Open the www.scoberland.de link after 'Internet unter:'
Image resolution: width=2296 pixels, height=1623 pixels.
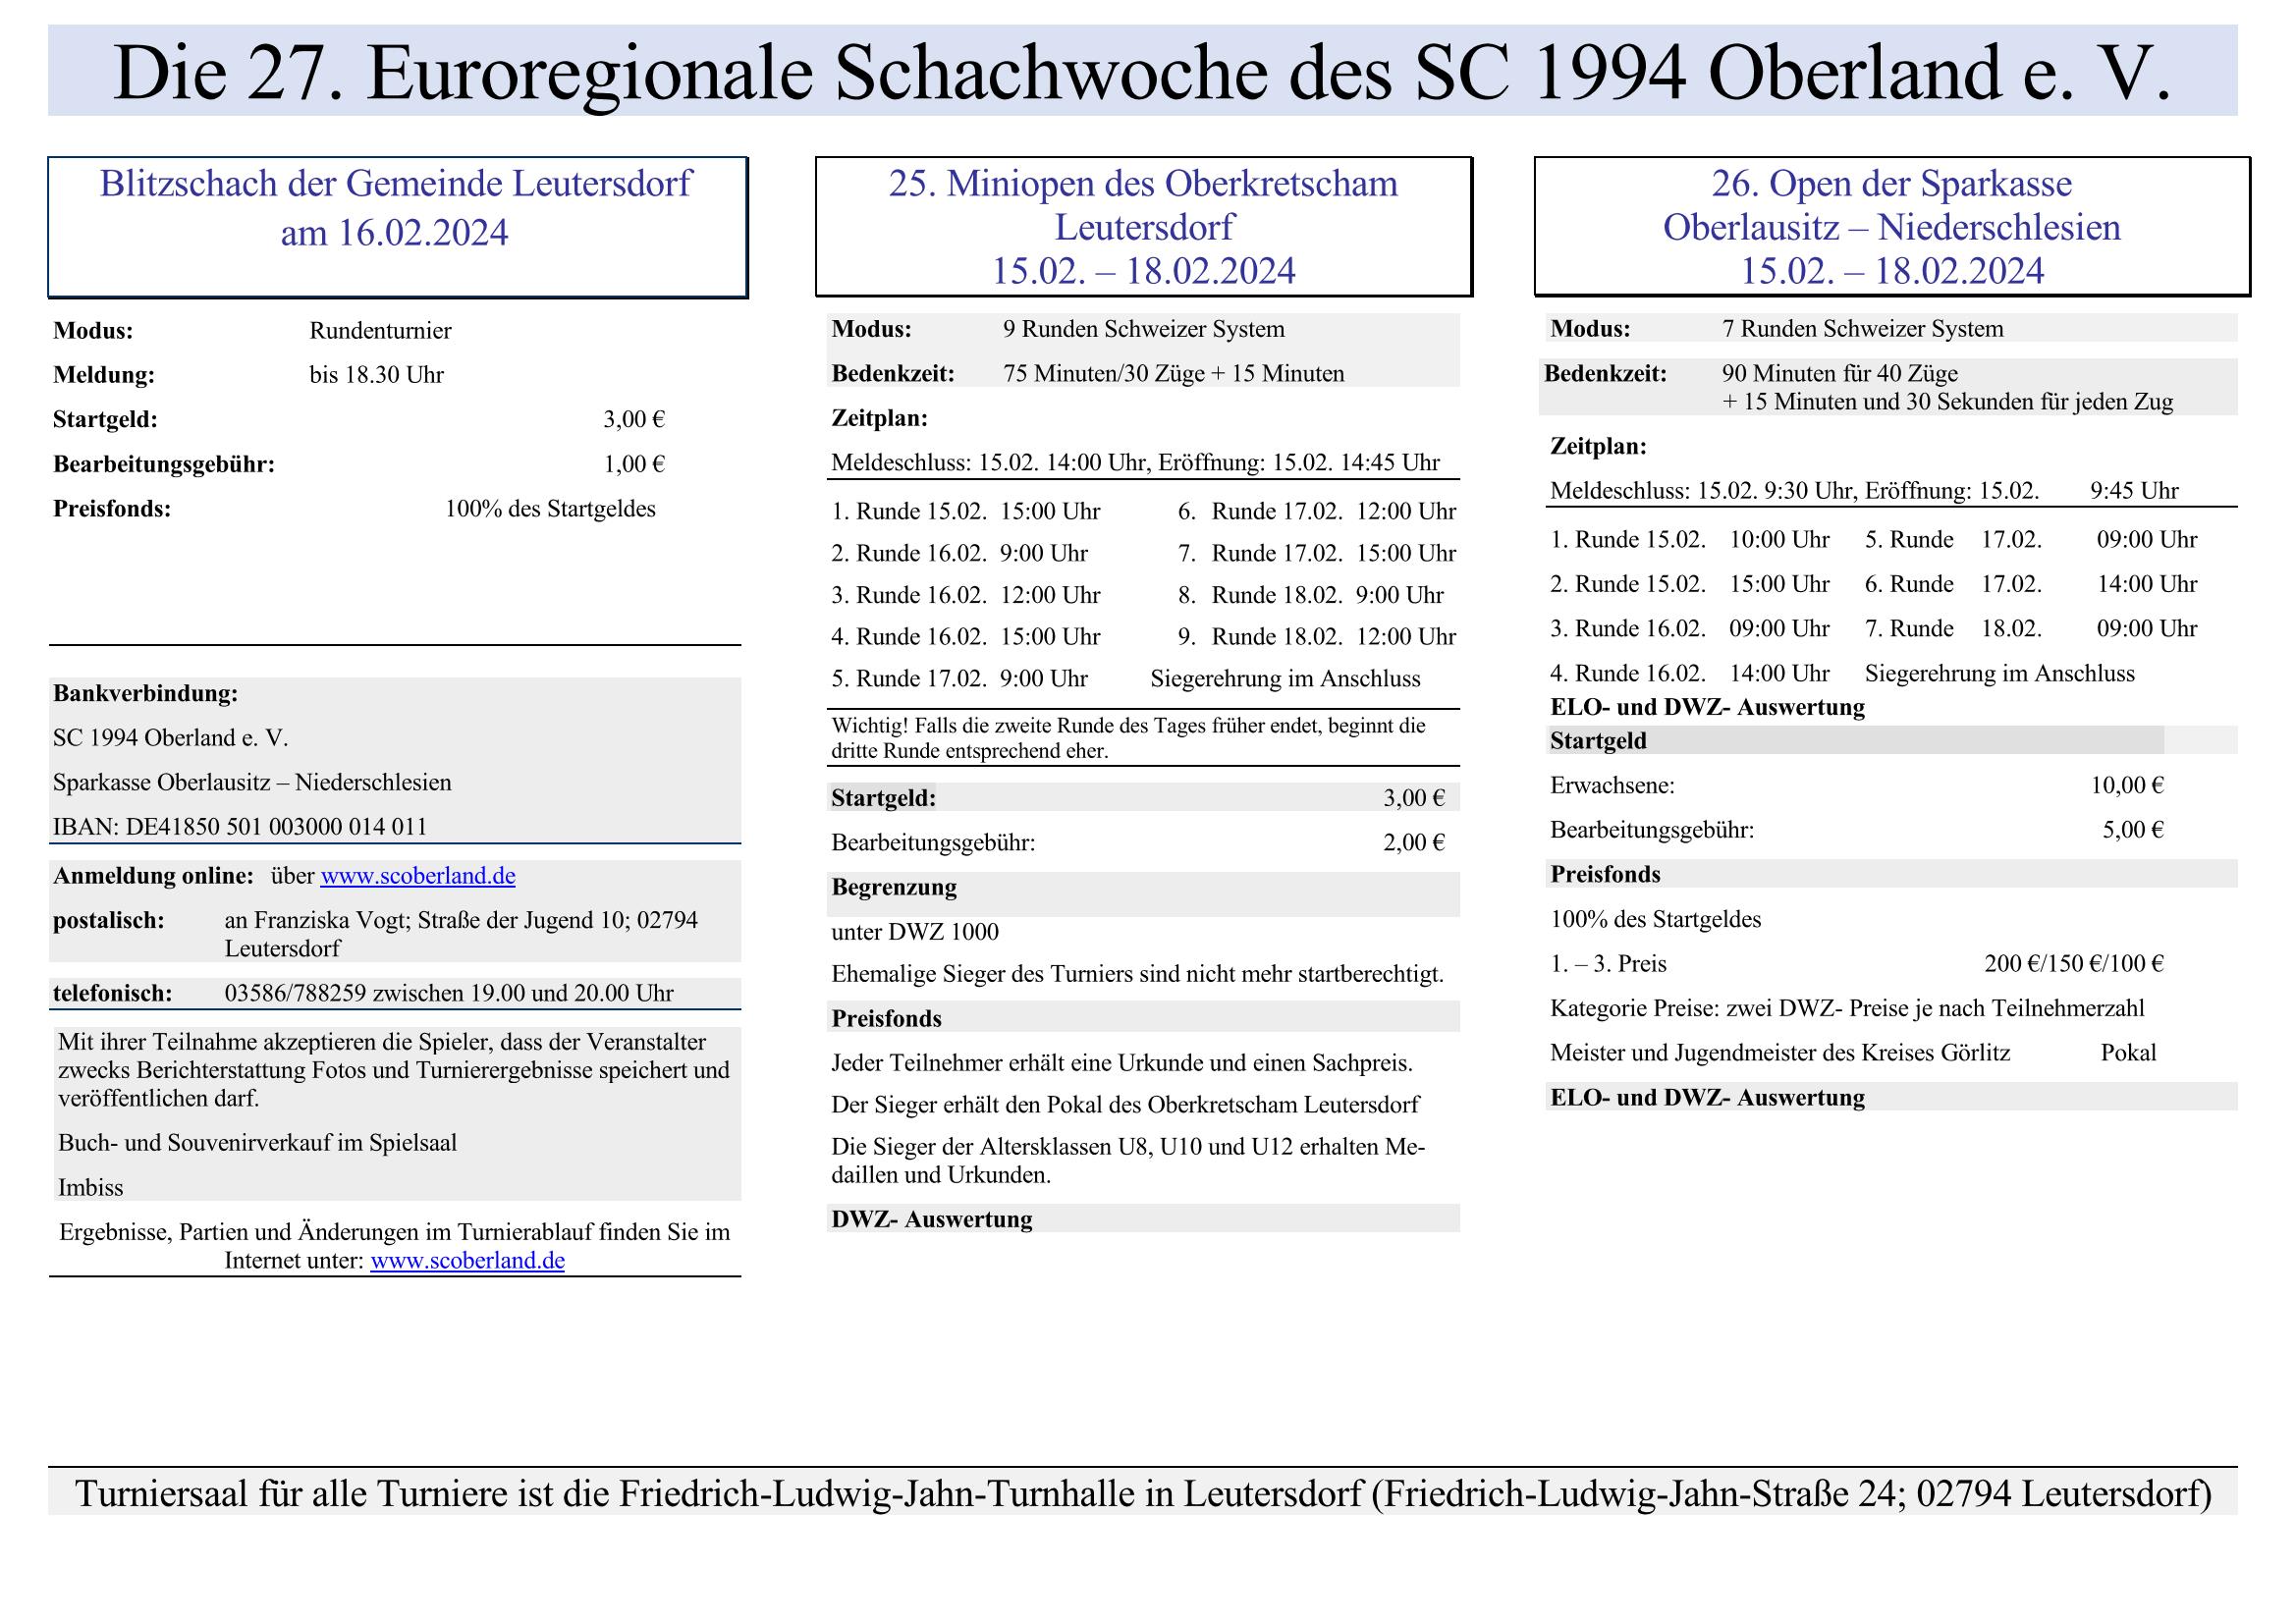click(467, 1260)
